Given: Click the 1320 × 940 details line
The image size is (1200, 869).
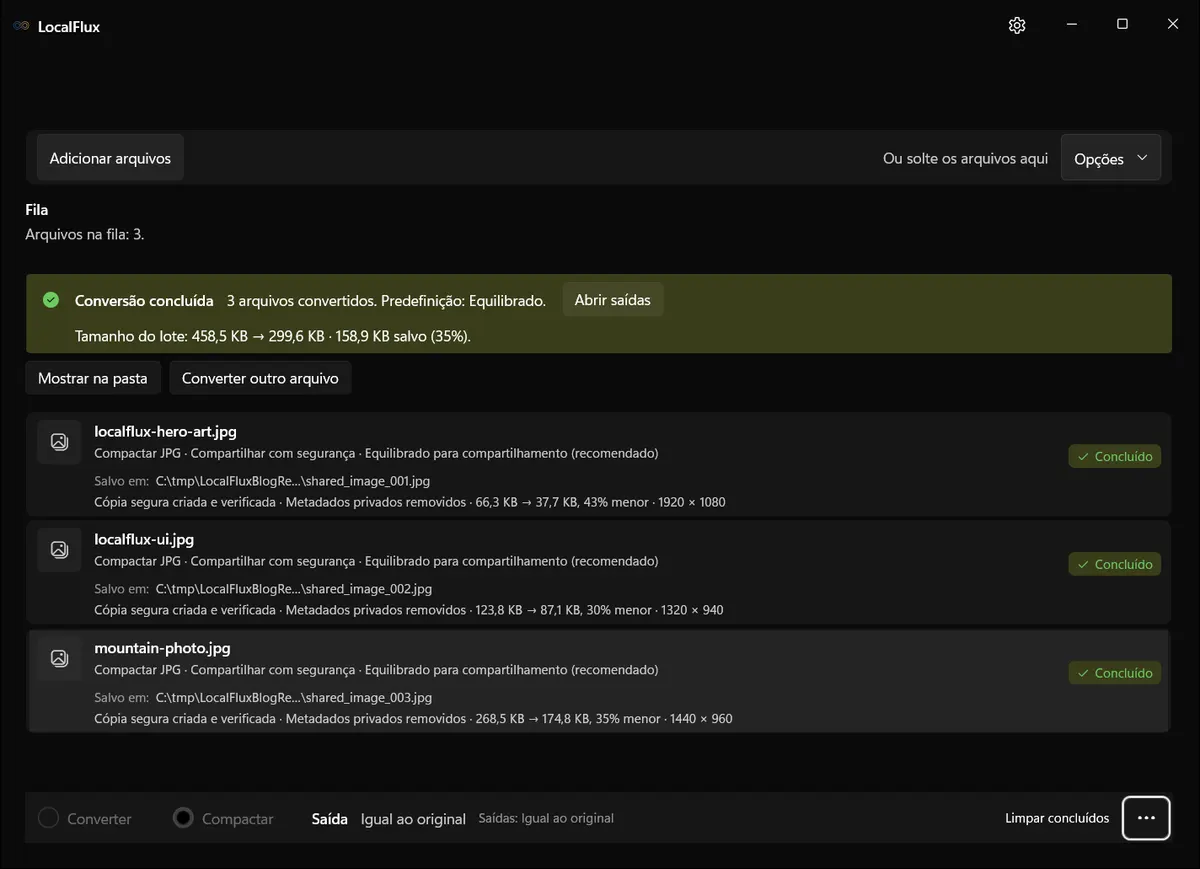Looking at the screenshot, I should (x=409, y=610).
